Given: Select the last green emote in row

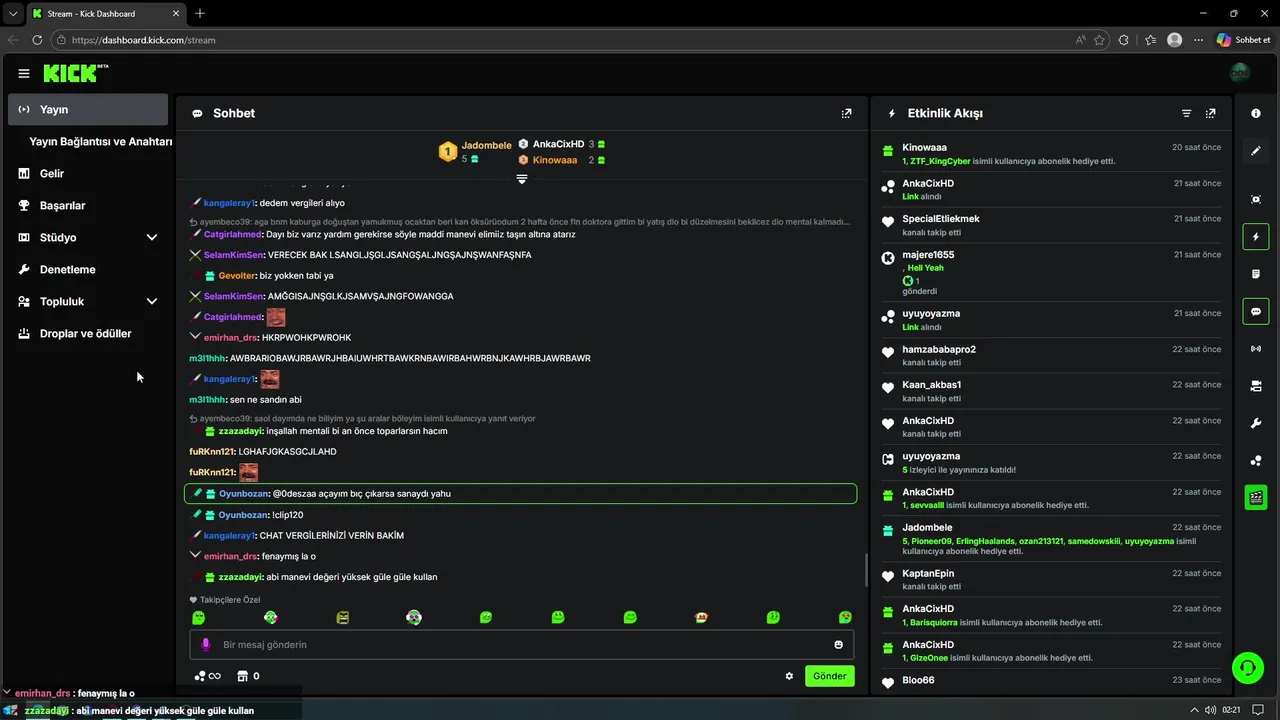Looking at the screenshot, I should 845,618.
